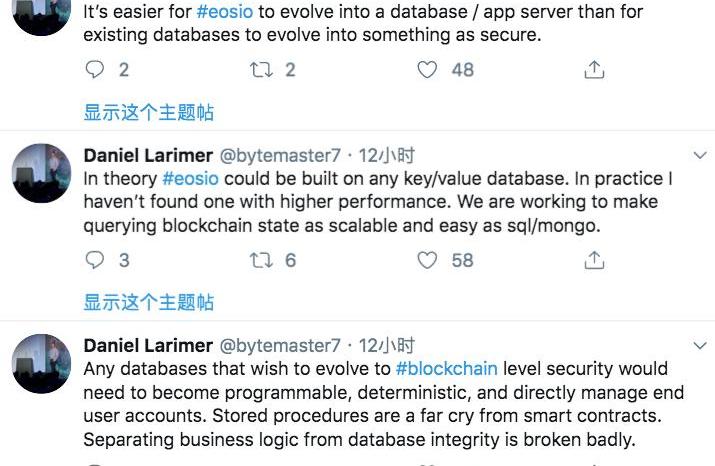This screenshot has height=466, width=715.
Task: Show thread link under 58-likes tweet
Action: 149,302
